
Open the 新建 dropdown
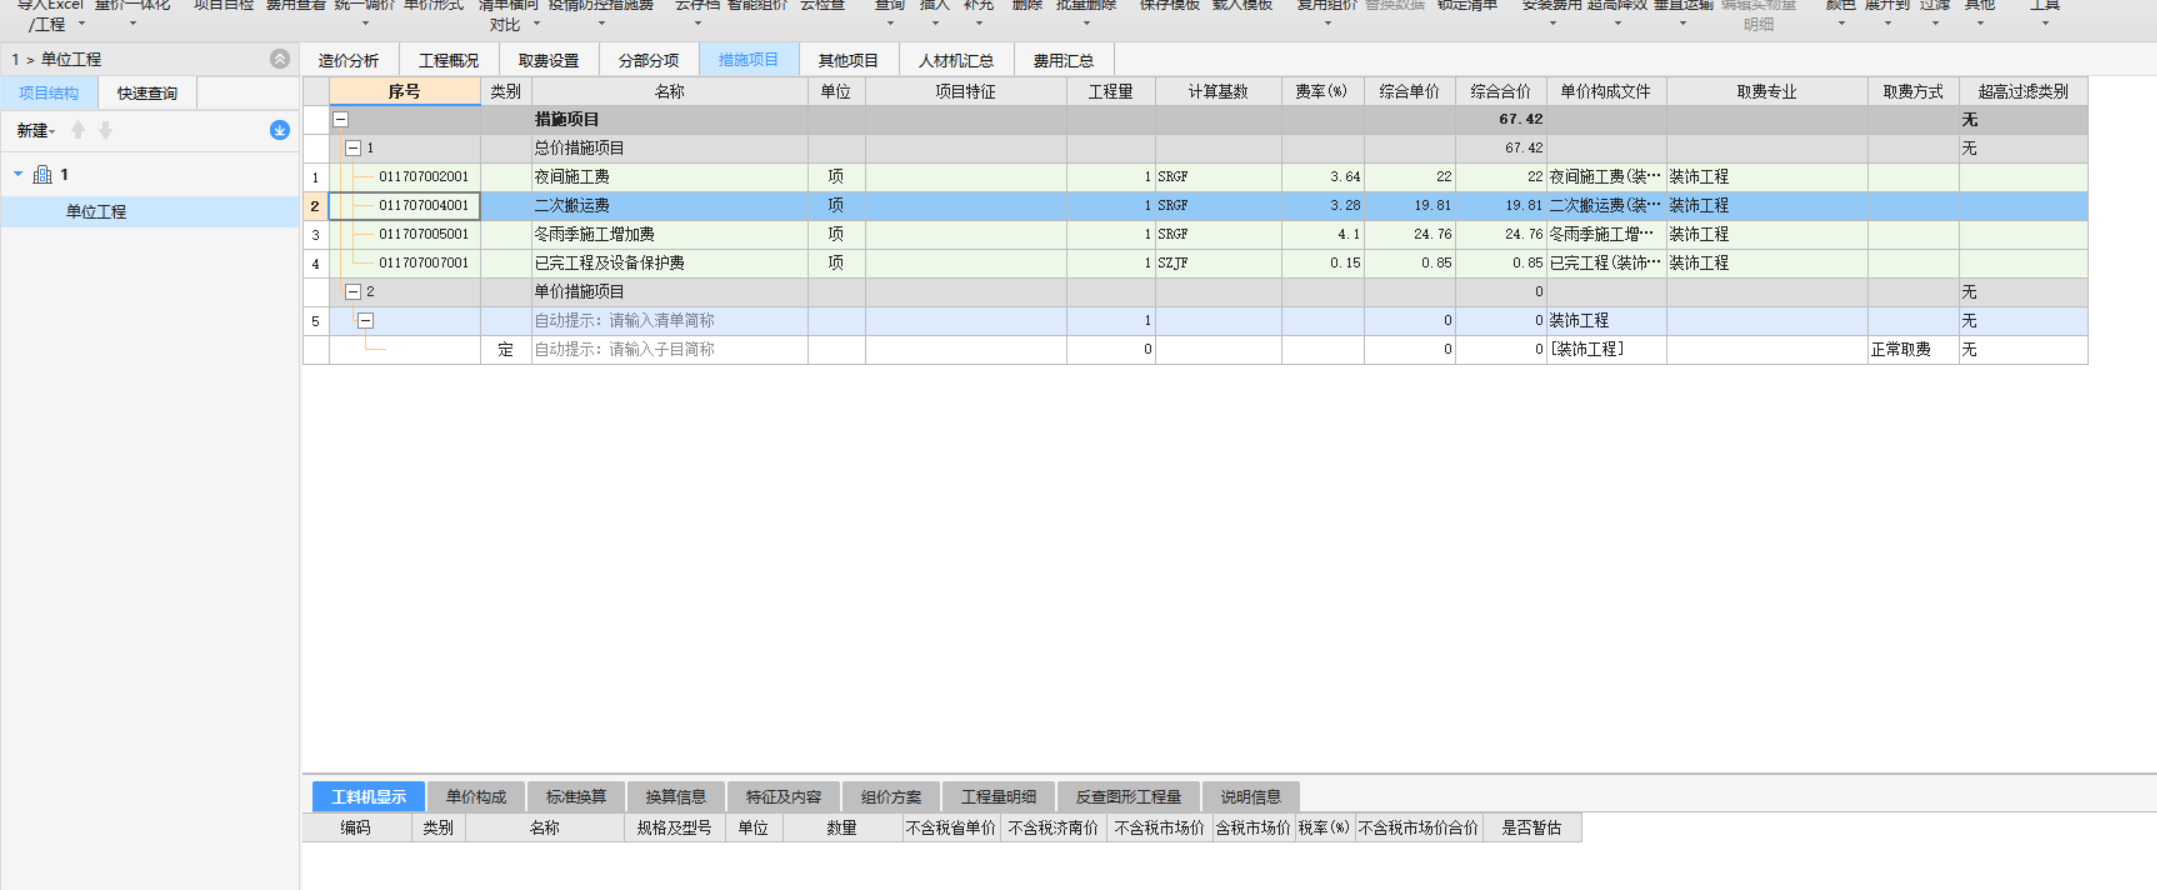36,130
